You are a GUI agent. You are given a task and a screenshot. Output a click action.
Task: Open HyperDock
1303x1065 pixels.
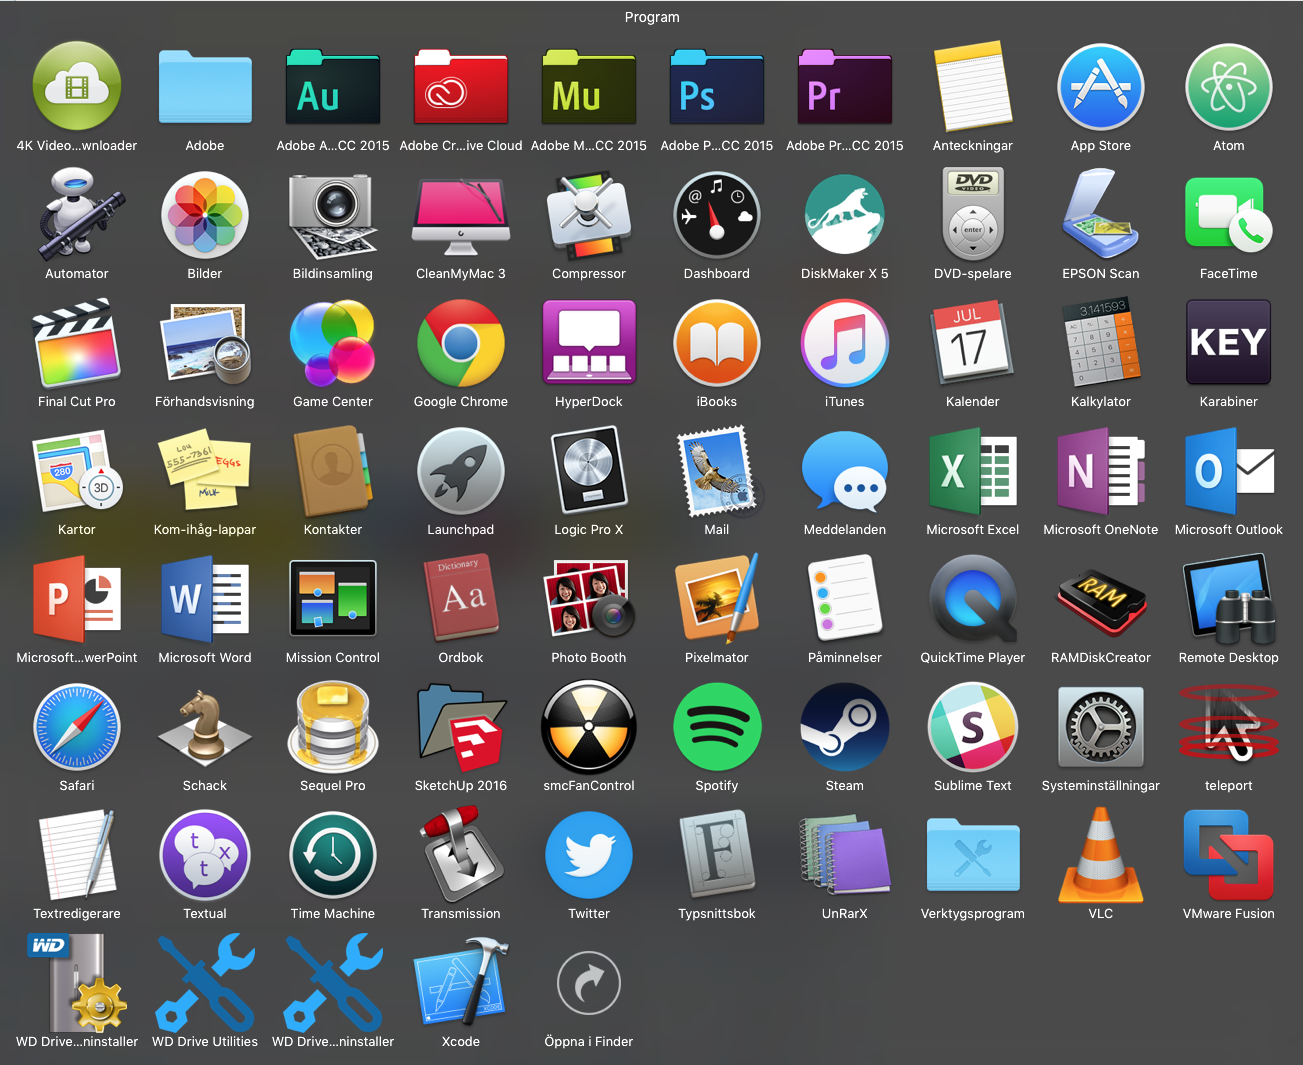pyautogui.click(x=589, y=342)
